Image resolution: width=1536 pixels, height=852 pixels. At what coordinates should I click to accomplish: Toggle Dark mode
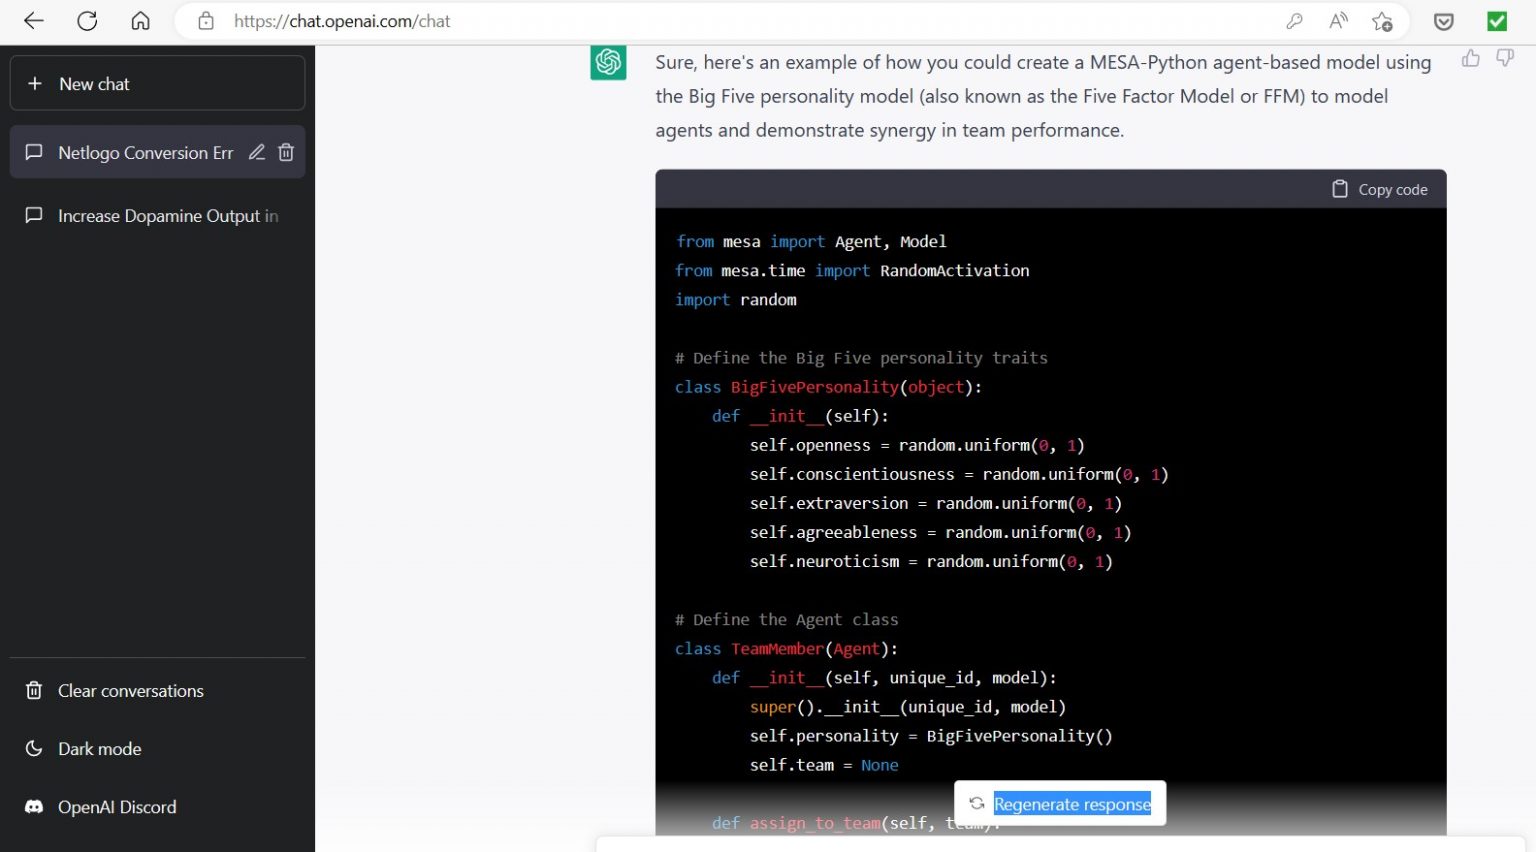(99, 749)
